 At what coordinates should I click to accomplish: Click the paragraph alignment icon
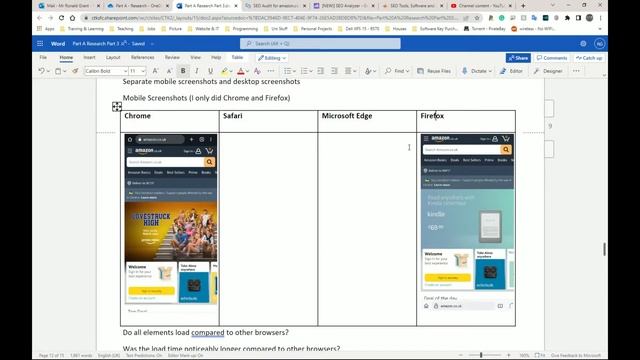[348, 71]
